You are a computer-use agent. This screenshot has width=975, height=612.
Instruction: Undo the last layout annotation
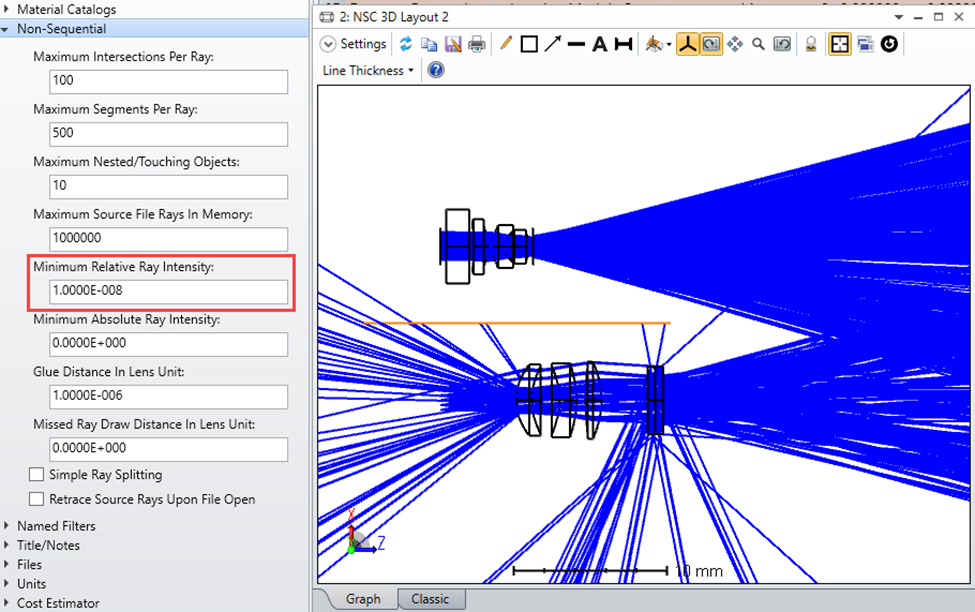pyautogui.click(x=781, y=43)
